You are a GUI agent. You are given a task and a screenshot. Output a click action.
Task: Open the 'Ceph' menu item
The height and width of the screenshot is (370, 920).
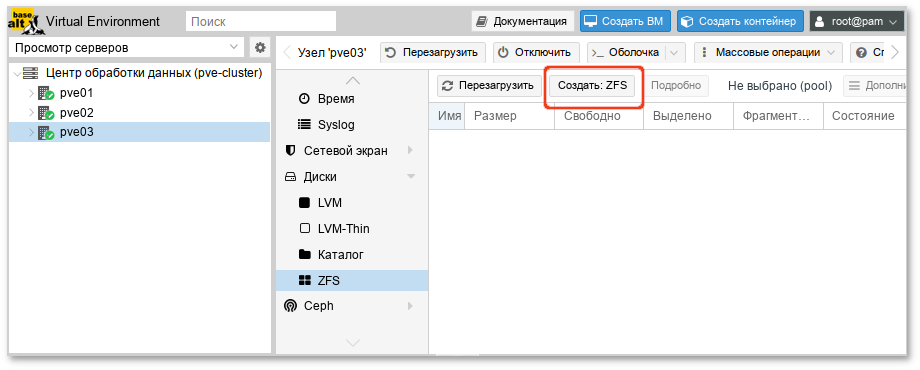tap(352, 305)
